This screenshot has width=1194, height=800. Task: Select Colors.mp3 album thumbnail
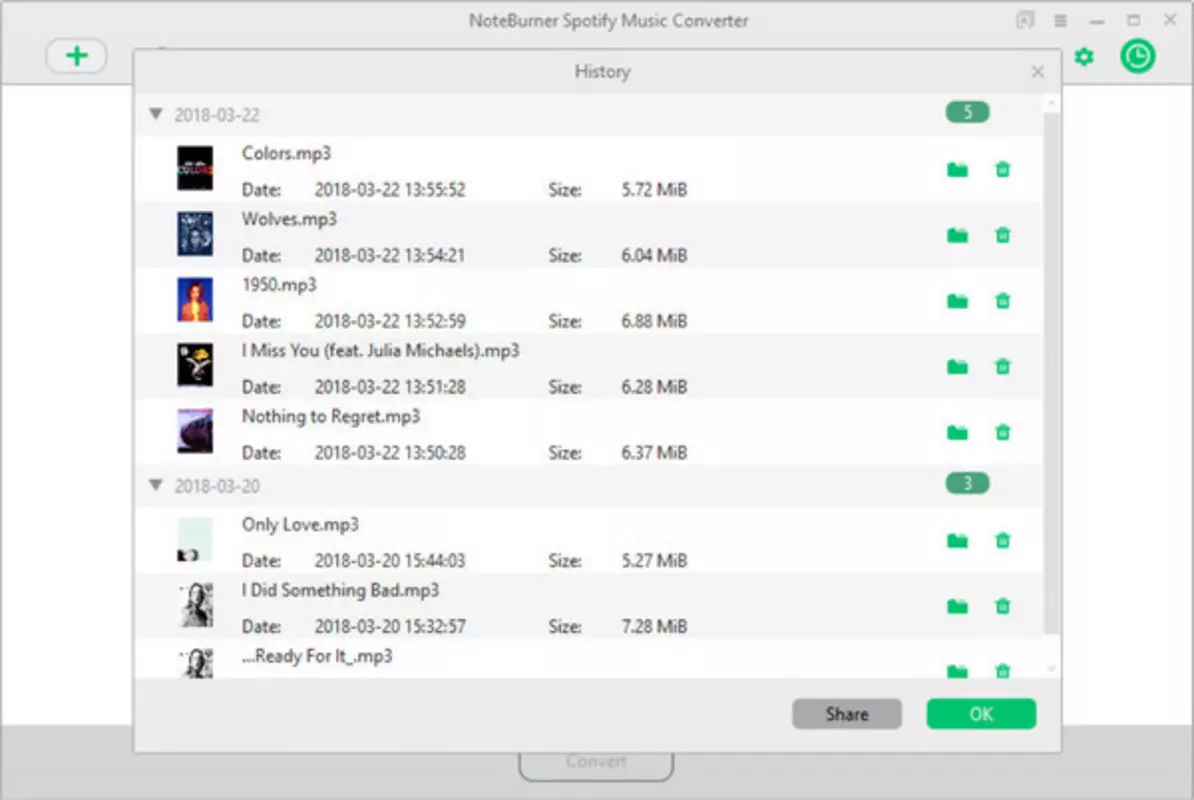pos(195,168)
